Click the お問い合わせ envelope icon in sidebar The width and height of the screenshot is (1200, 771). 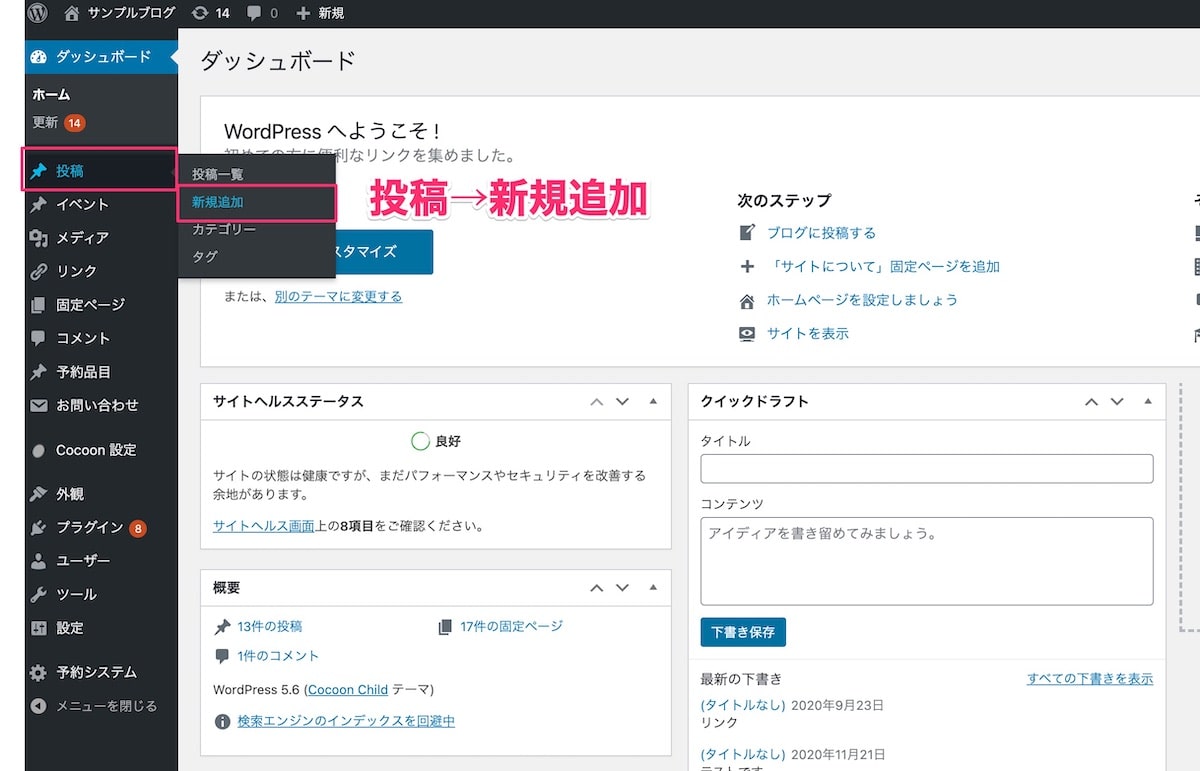point(39,405)
